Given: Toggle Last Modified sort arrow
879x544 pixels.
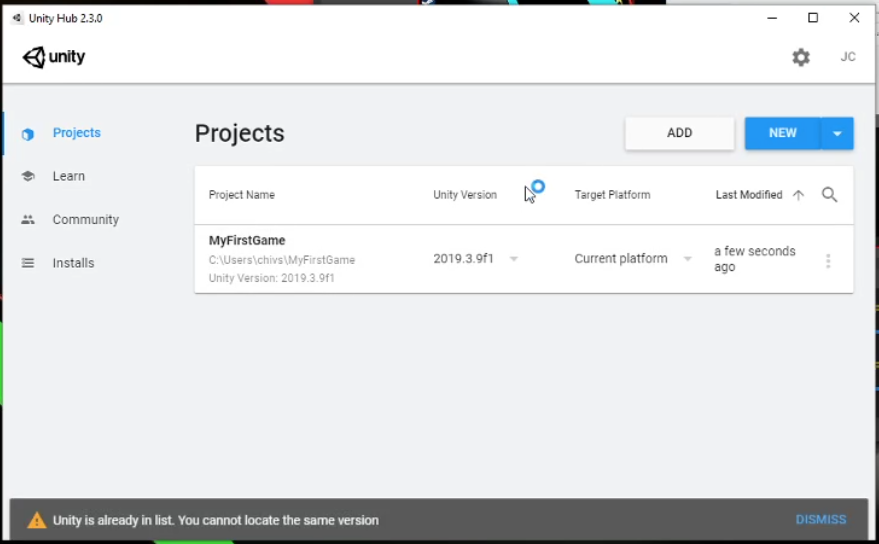Looking at the screenshot, I should click(x=798, y=195).
